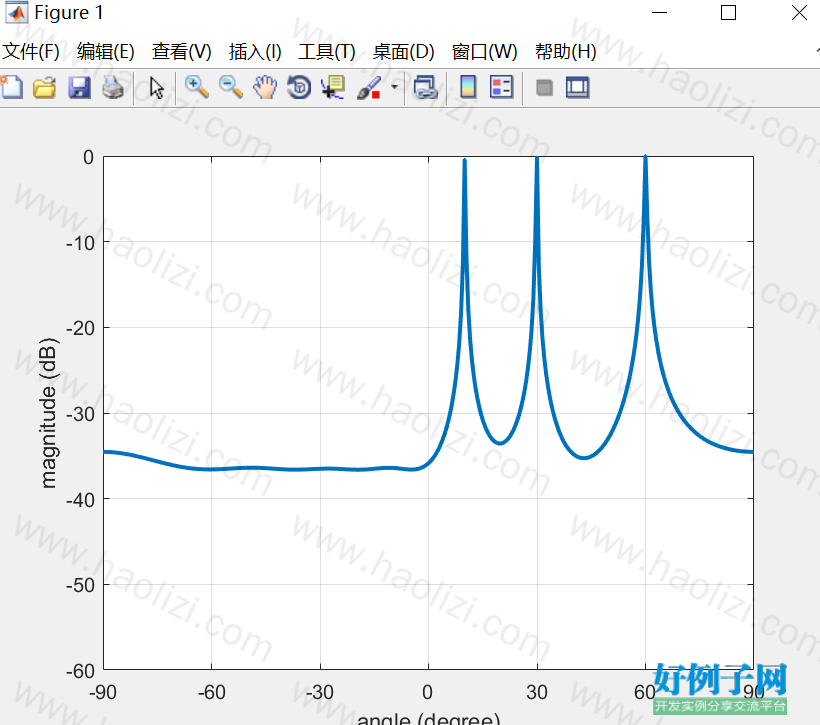Screen dimensions: 820x725
Task: Insert a colorbar using the toolbar icon
Action: 468,87
